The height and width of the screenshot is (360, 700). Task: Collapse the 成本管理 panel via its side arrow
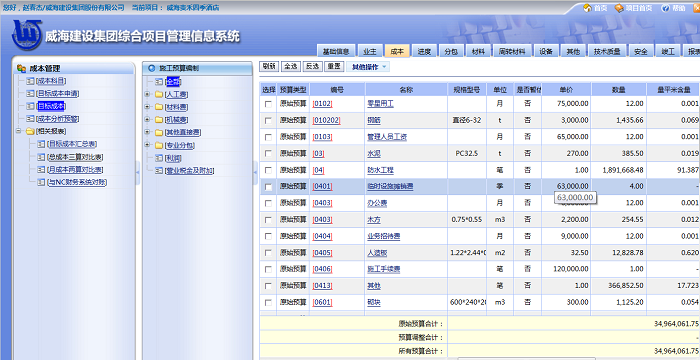click(138, 173)
